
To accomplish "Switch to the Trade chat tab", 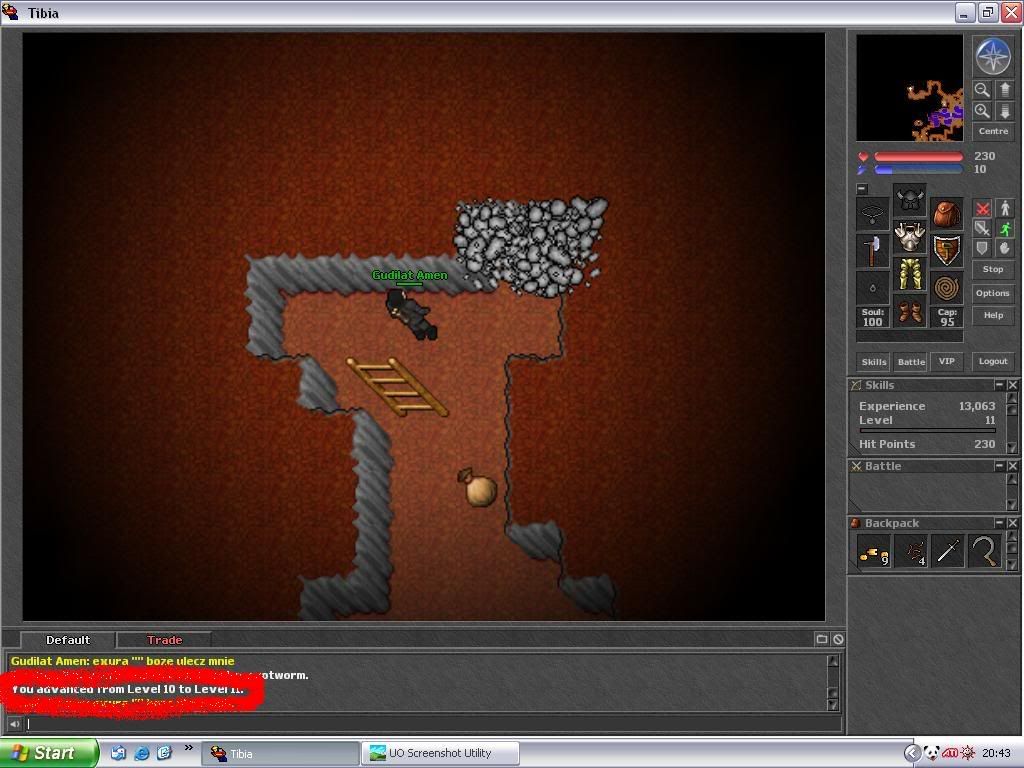I will [x=164, y=640].
